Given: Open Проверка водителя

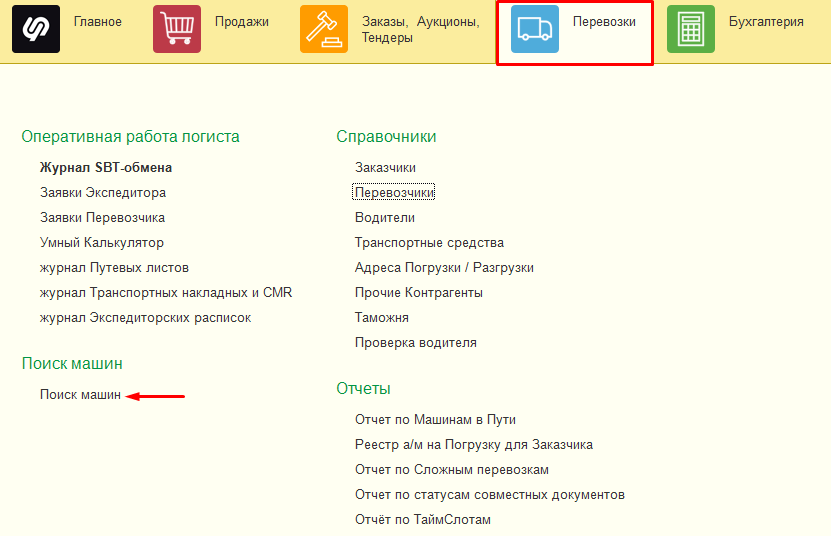Looking at the screenshot, I should click(x=416, y=342).
